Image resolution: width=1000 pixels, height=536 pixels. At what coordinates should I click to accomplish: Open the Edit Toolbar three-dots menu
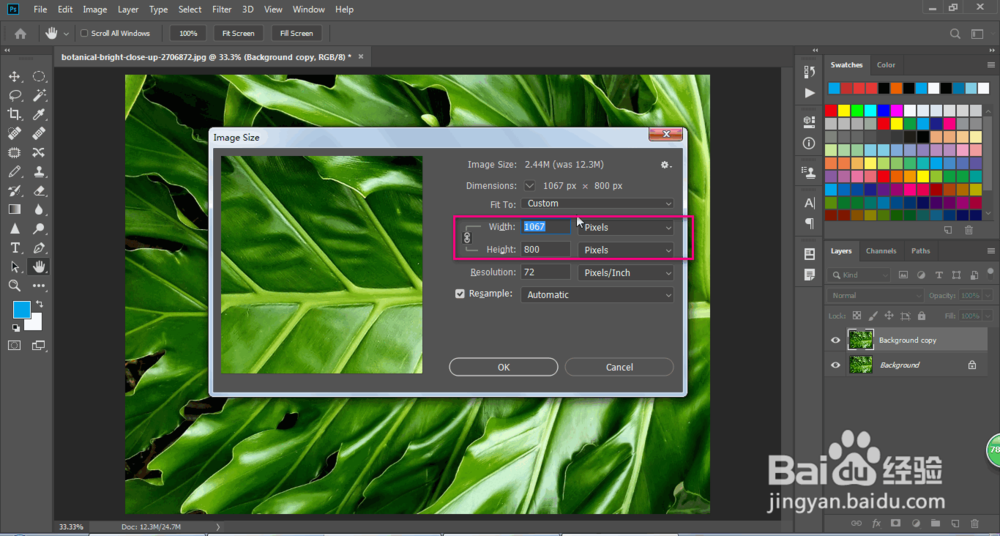(39, 285)
